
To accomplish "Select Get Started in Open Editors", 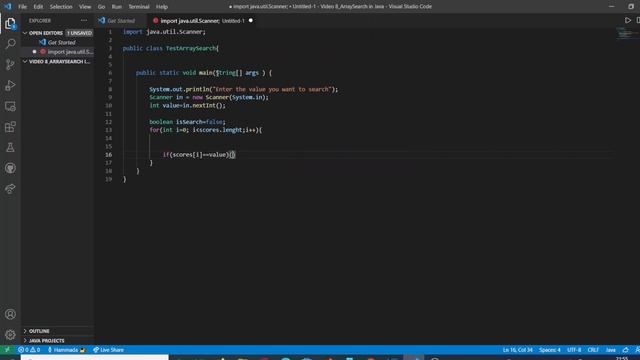I will tap(58, 42).
